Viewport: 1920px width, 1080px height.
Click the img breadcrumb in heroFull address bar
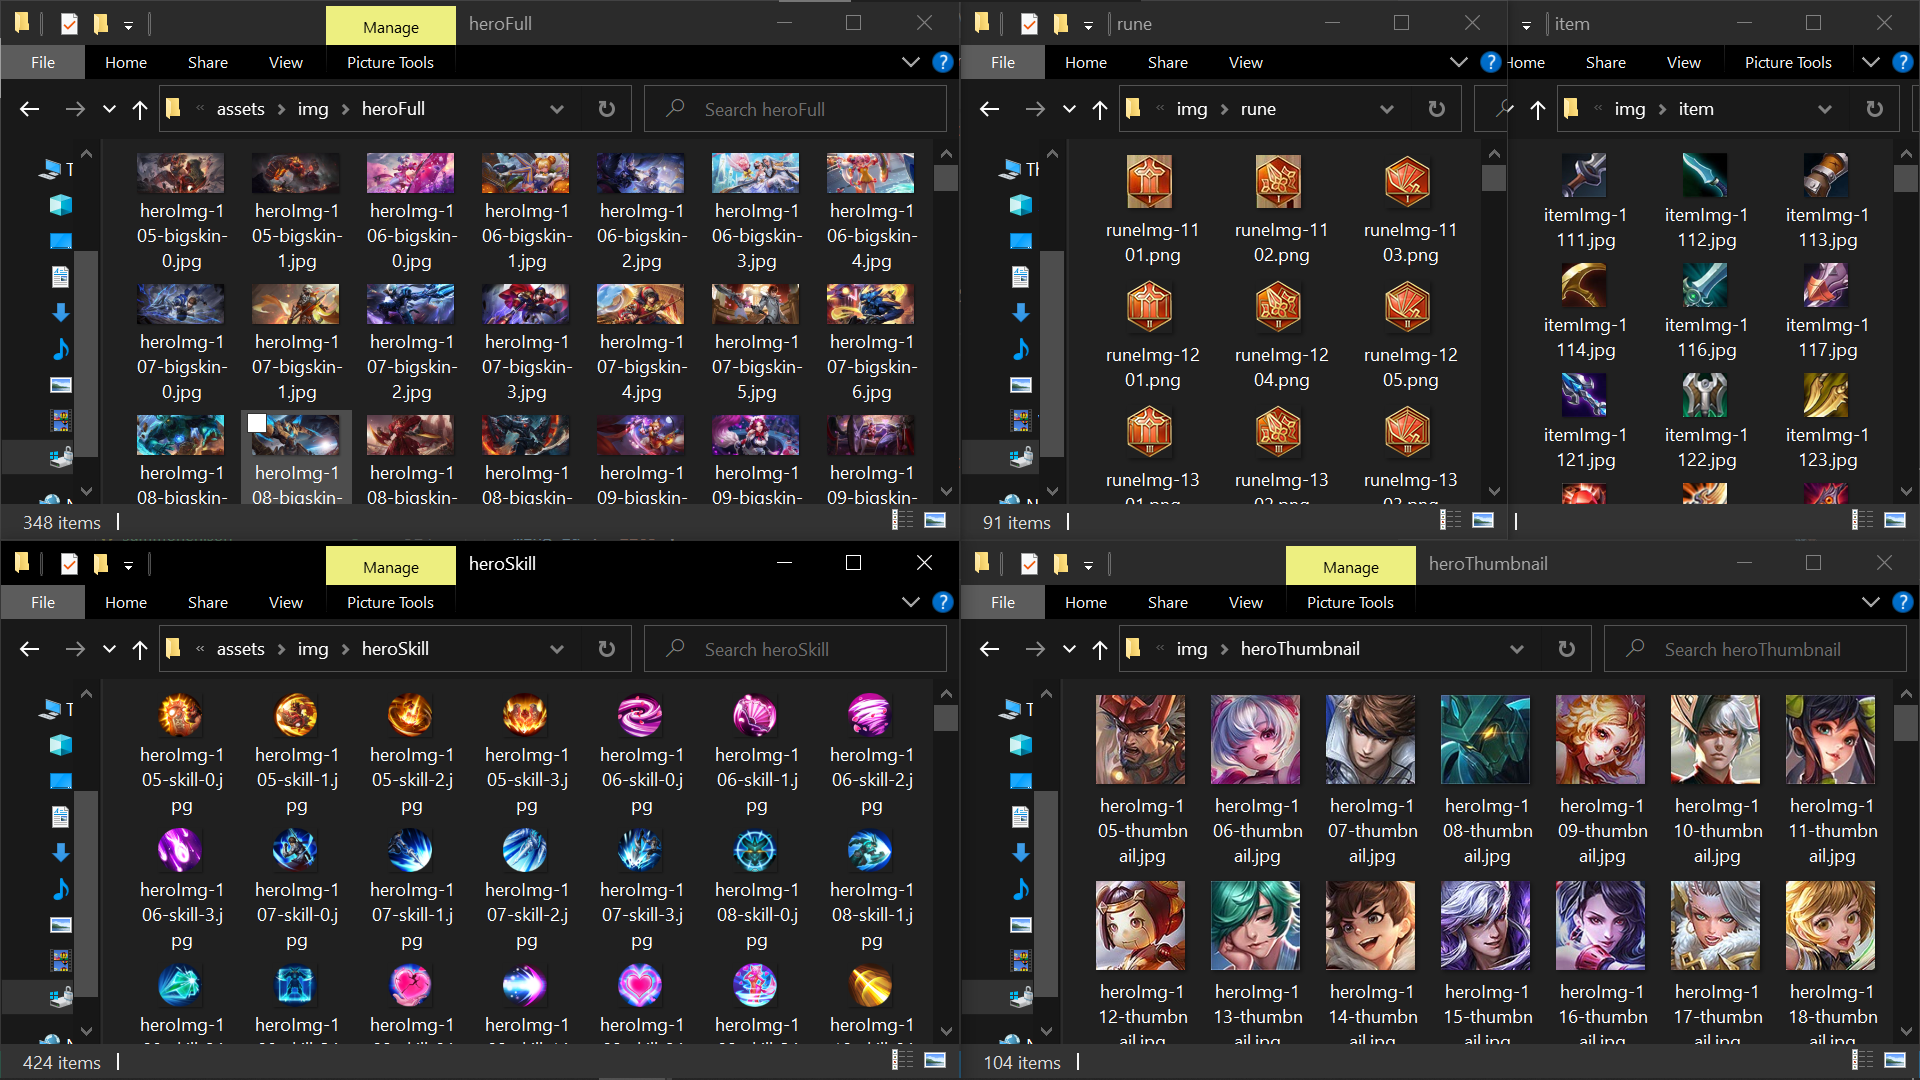[312, 109]
